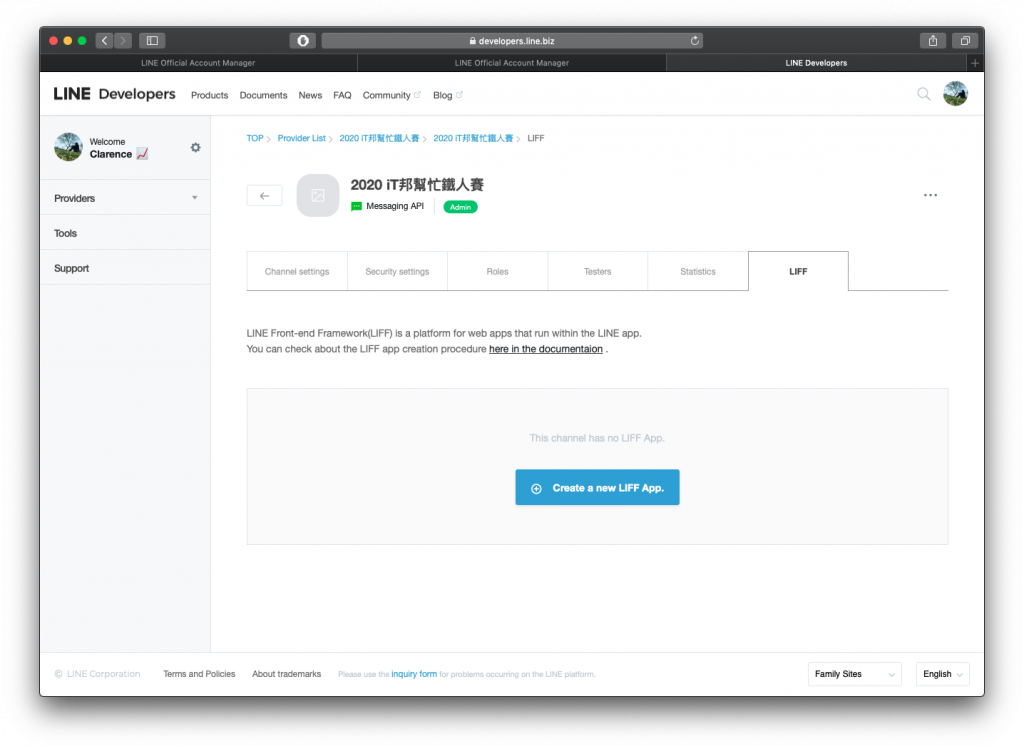
Task: Open the English language dropdown
Action: pos(942,674)
